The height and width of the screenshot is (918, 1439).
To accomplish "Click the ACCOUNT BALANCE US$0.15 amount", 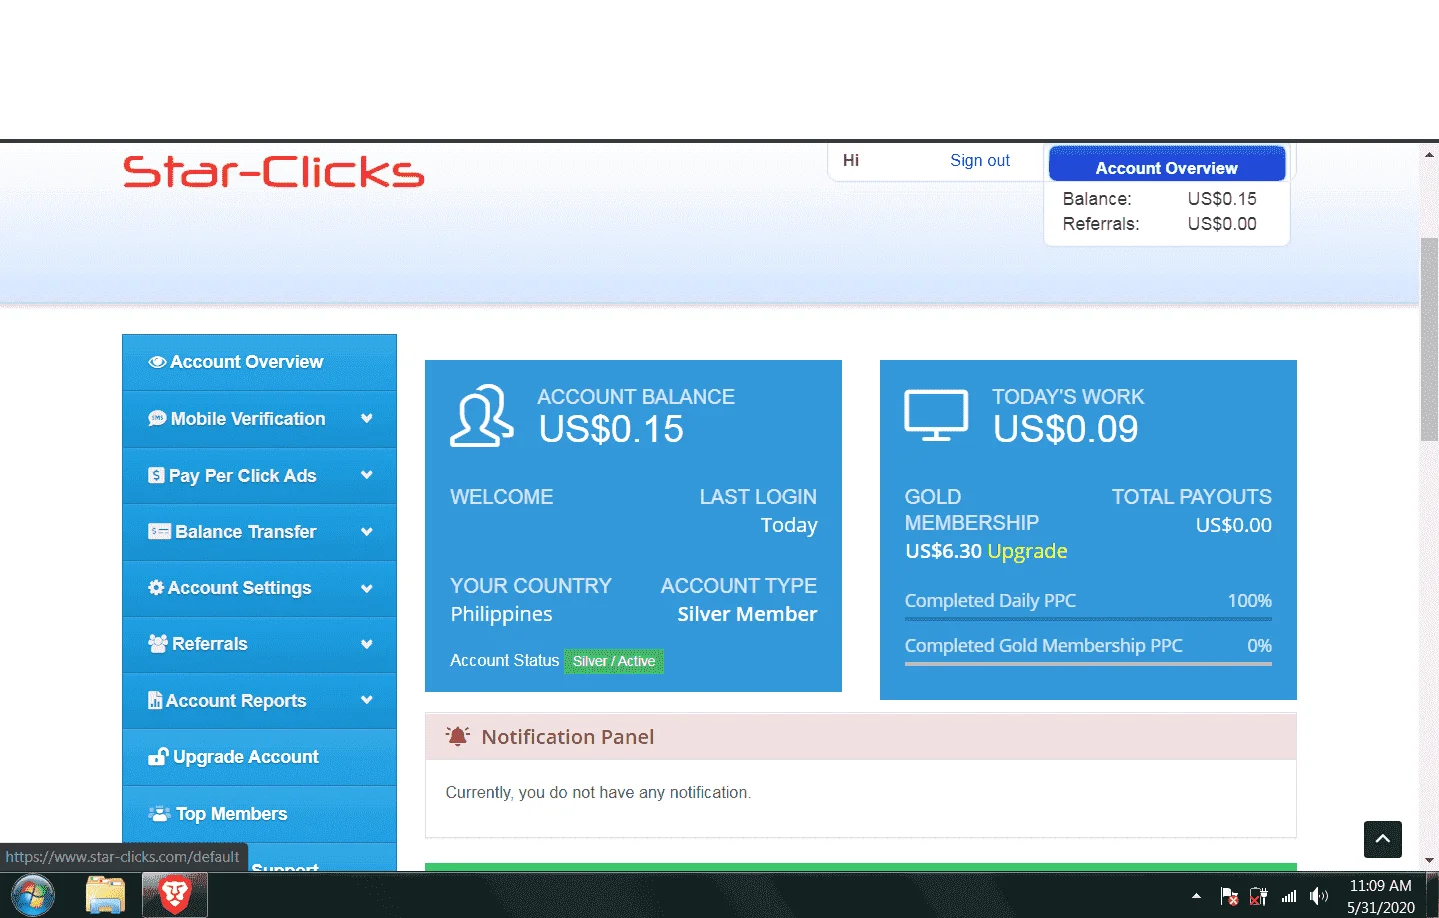I will [x=611, y=429].
